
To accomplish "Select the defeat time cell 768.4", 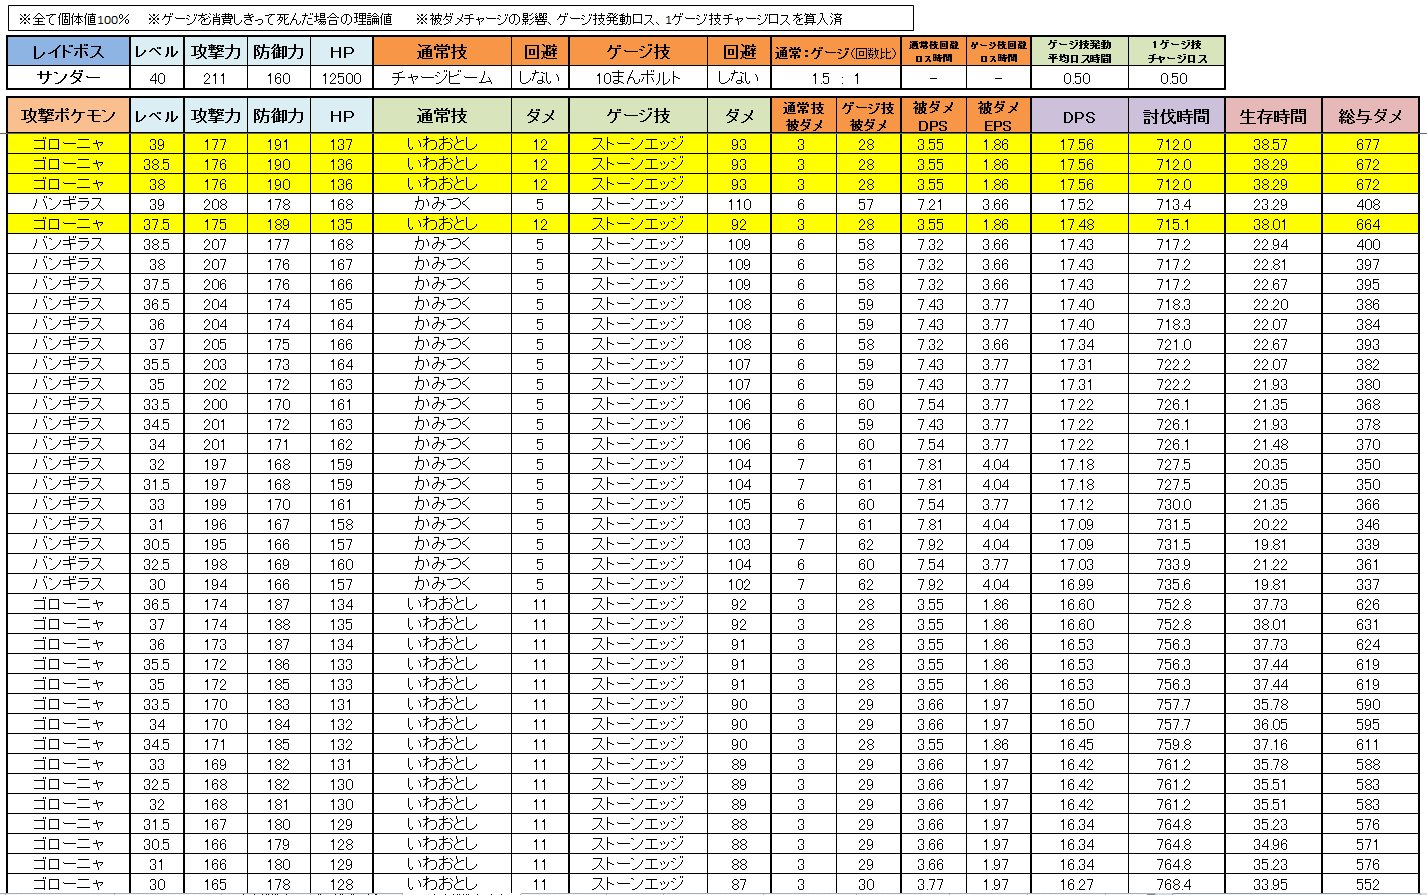I will point(1176,884).
